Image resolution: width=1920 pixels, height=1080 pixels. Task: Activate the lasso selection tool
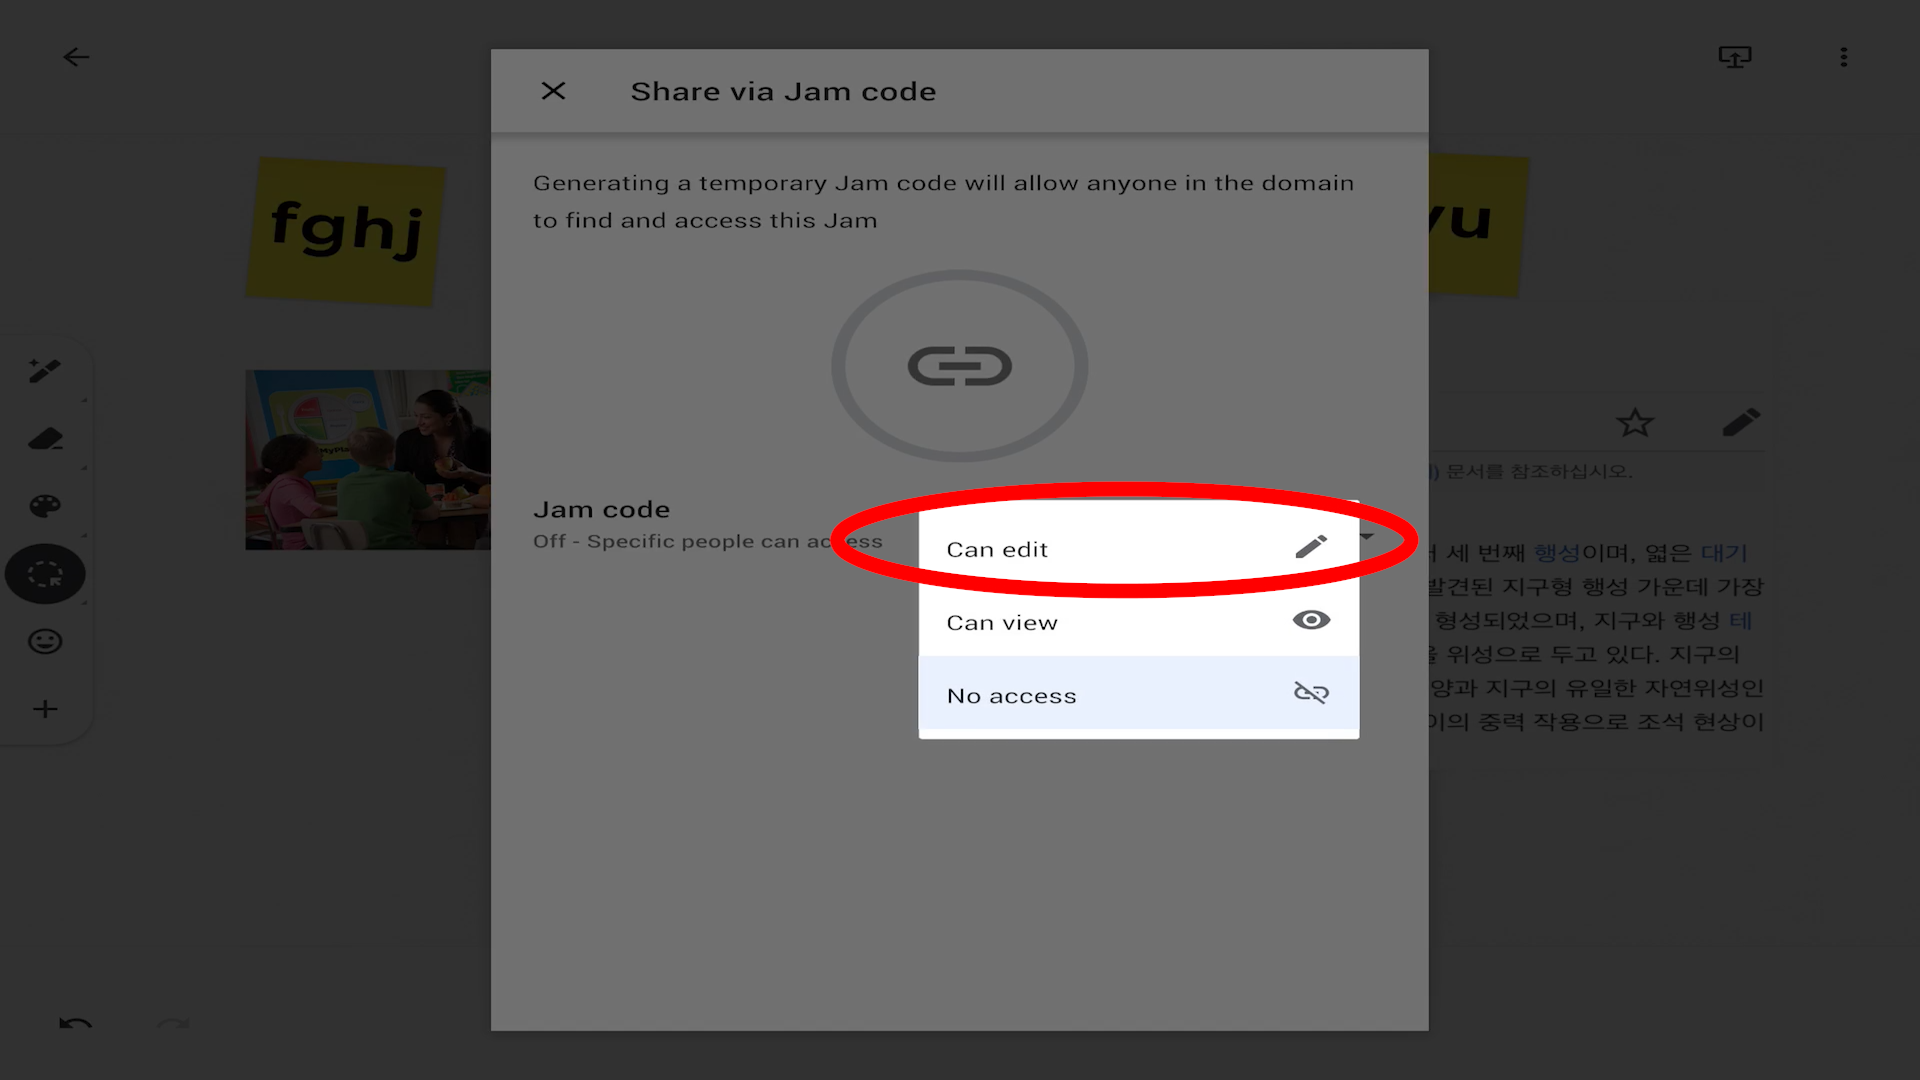pos(45,574)
